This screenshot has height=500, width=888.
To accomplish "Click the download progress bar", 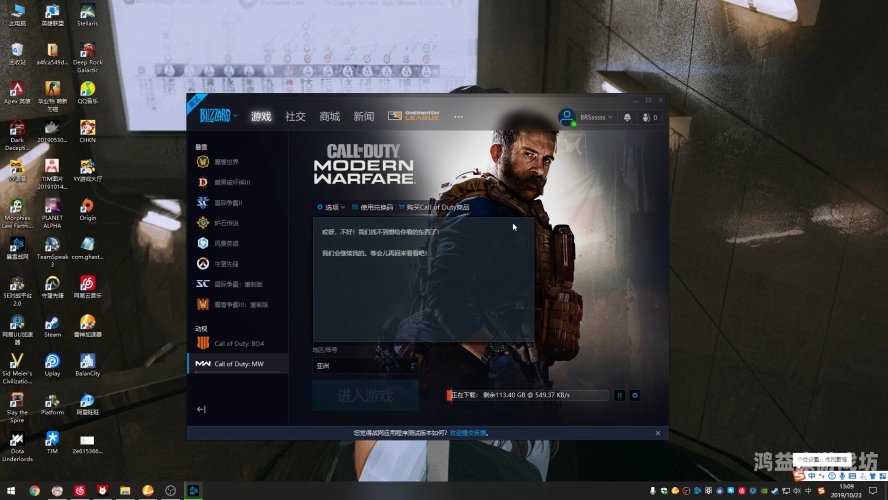I will 527,396.
